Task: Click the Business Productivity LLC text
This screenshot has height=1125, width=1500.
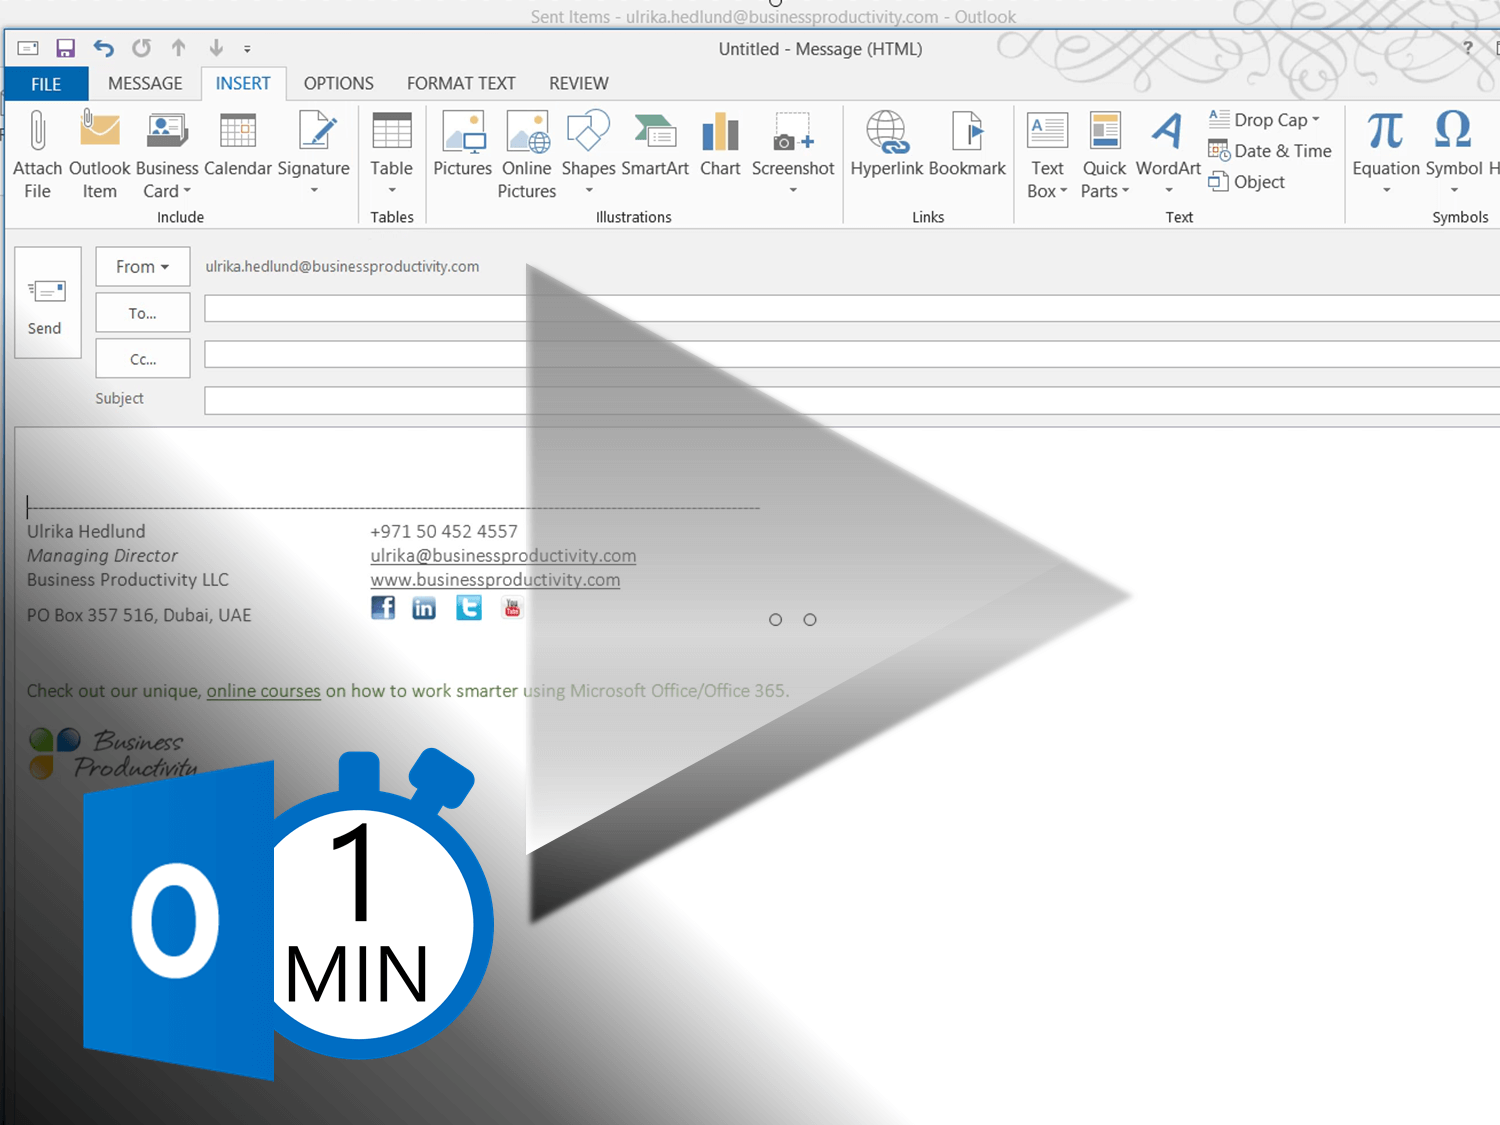Action: coord(128,580)
